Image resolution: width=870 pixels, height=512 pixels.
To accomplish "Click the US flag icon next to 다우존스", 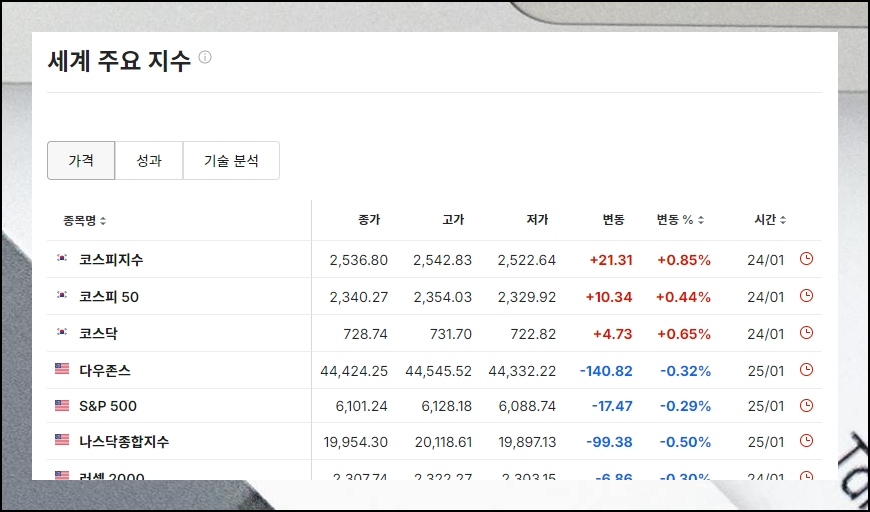I will [x=62, y=368].
